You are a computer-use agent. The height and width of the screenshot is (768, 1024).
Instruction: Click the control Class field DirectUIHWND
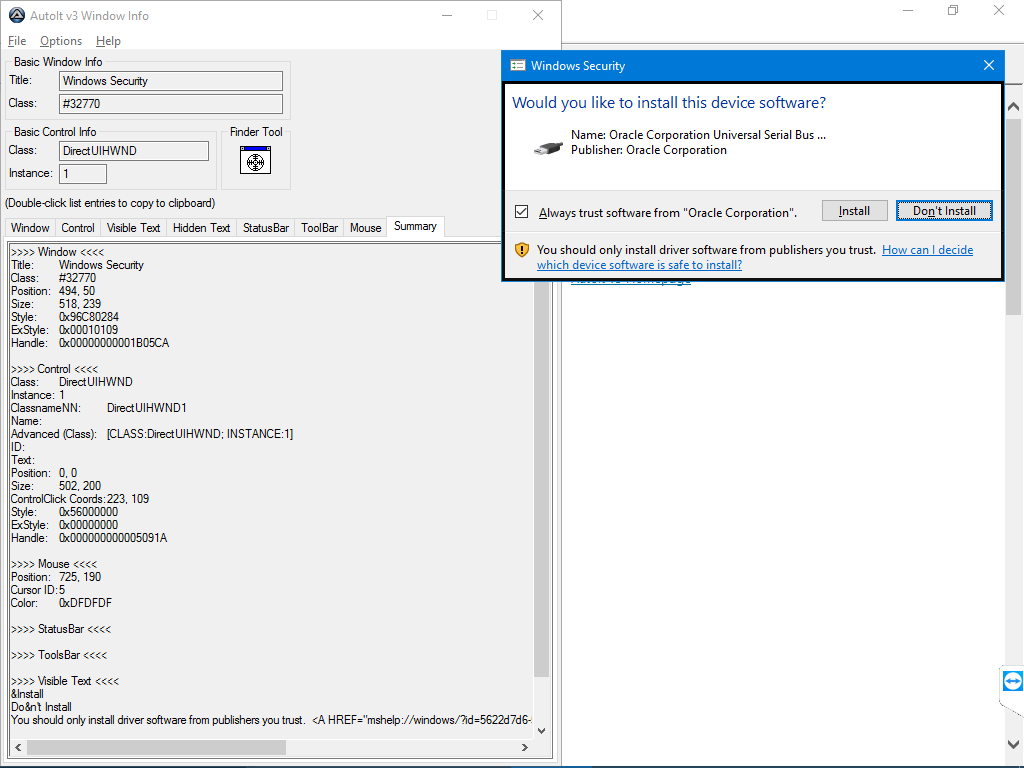134,151
